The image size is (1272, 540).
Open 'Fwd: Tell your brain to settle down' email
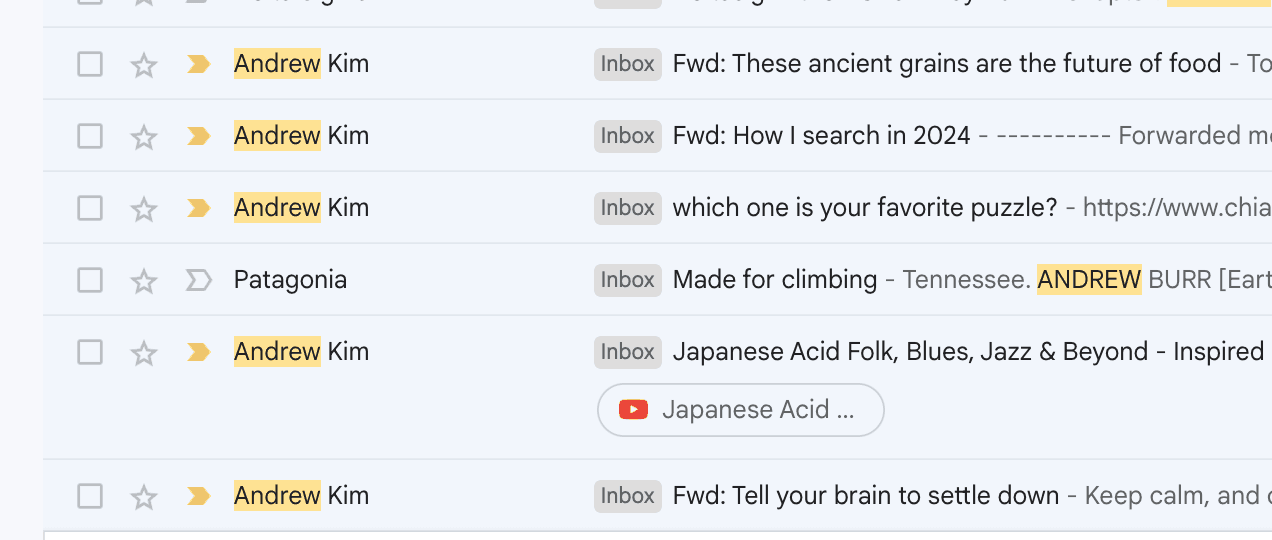tap(866, 496)
